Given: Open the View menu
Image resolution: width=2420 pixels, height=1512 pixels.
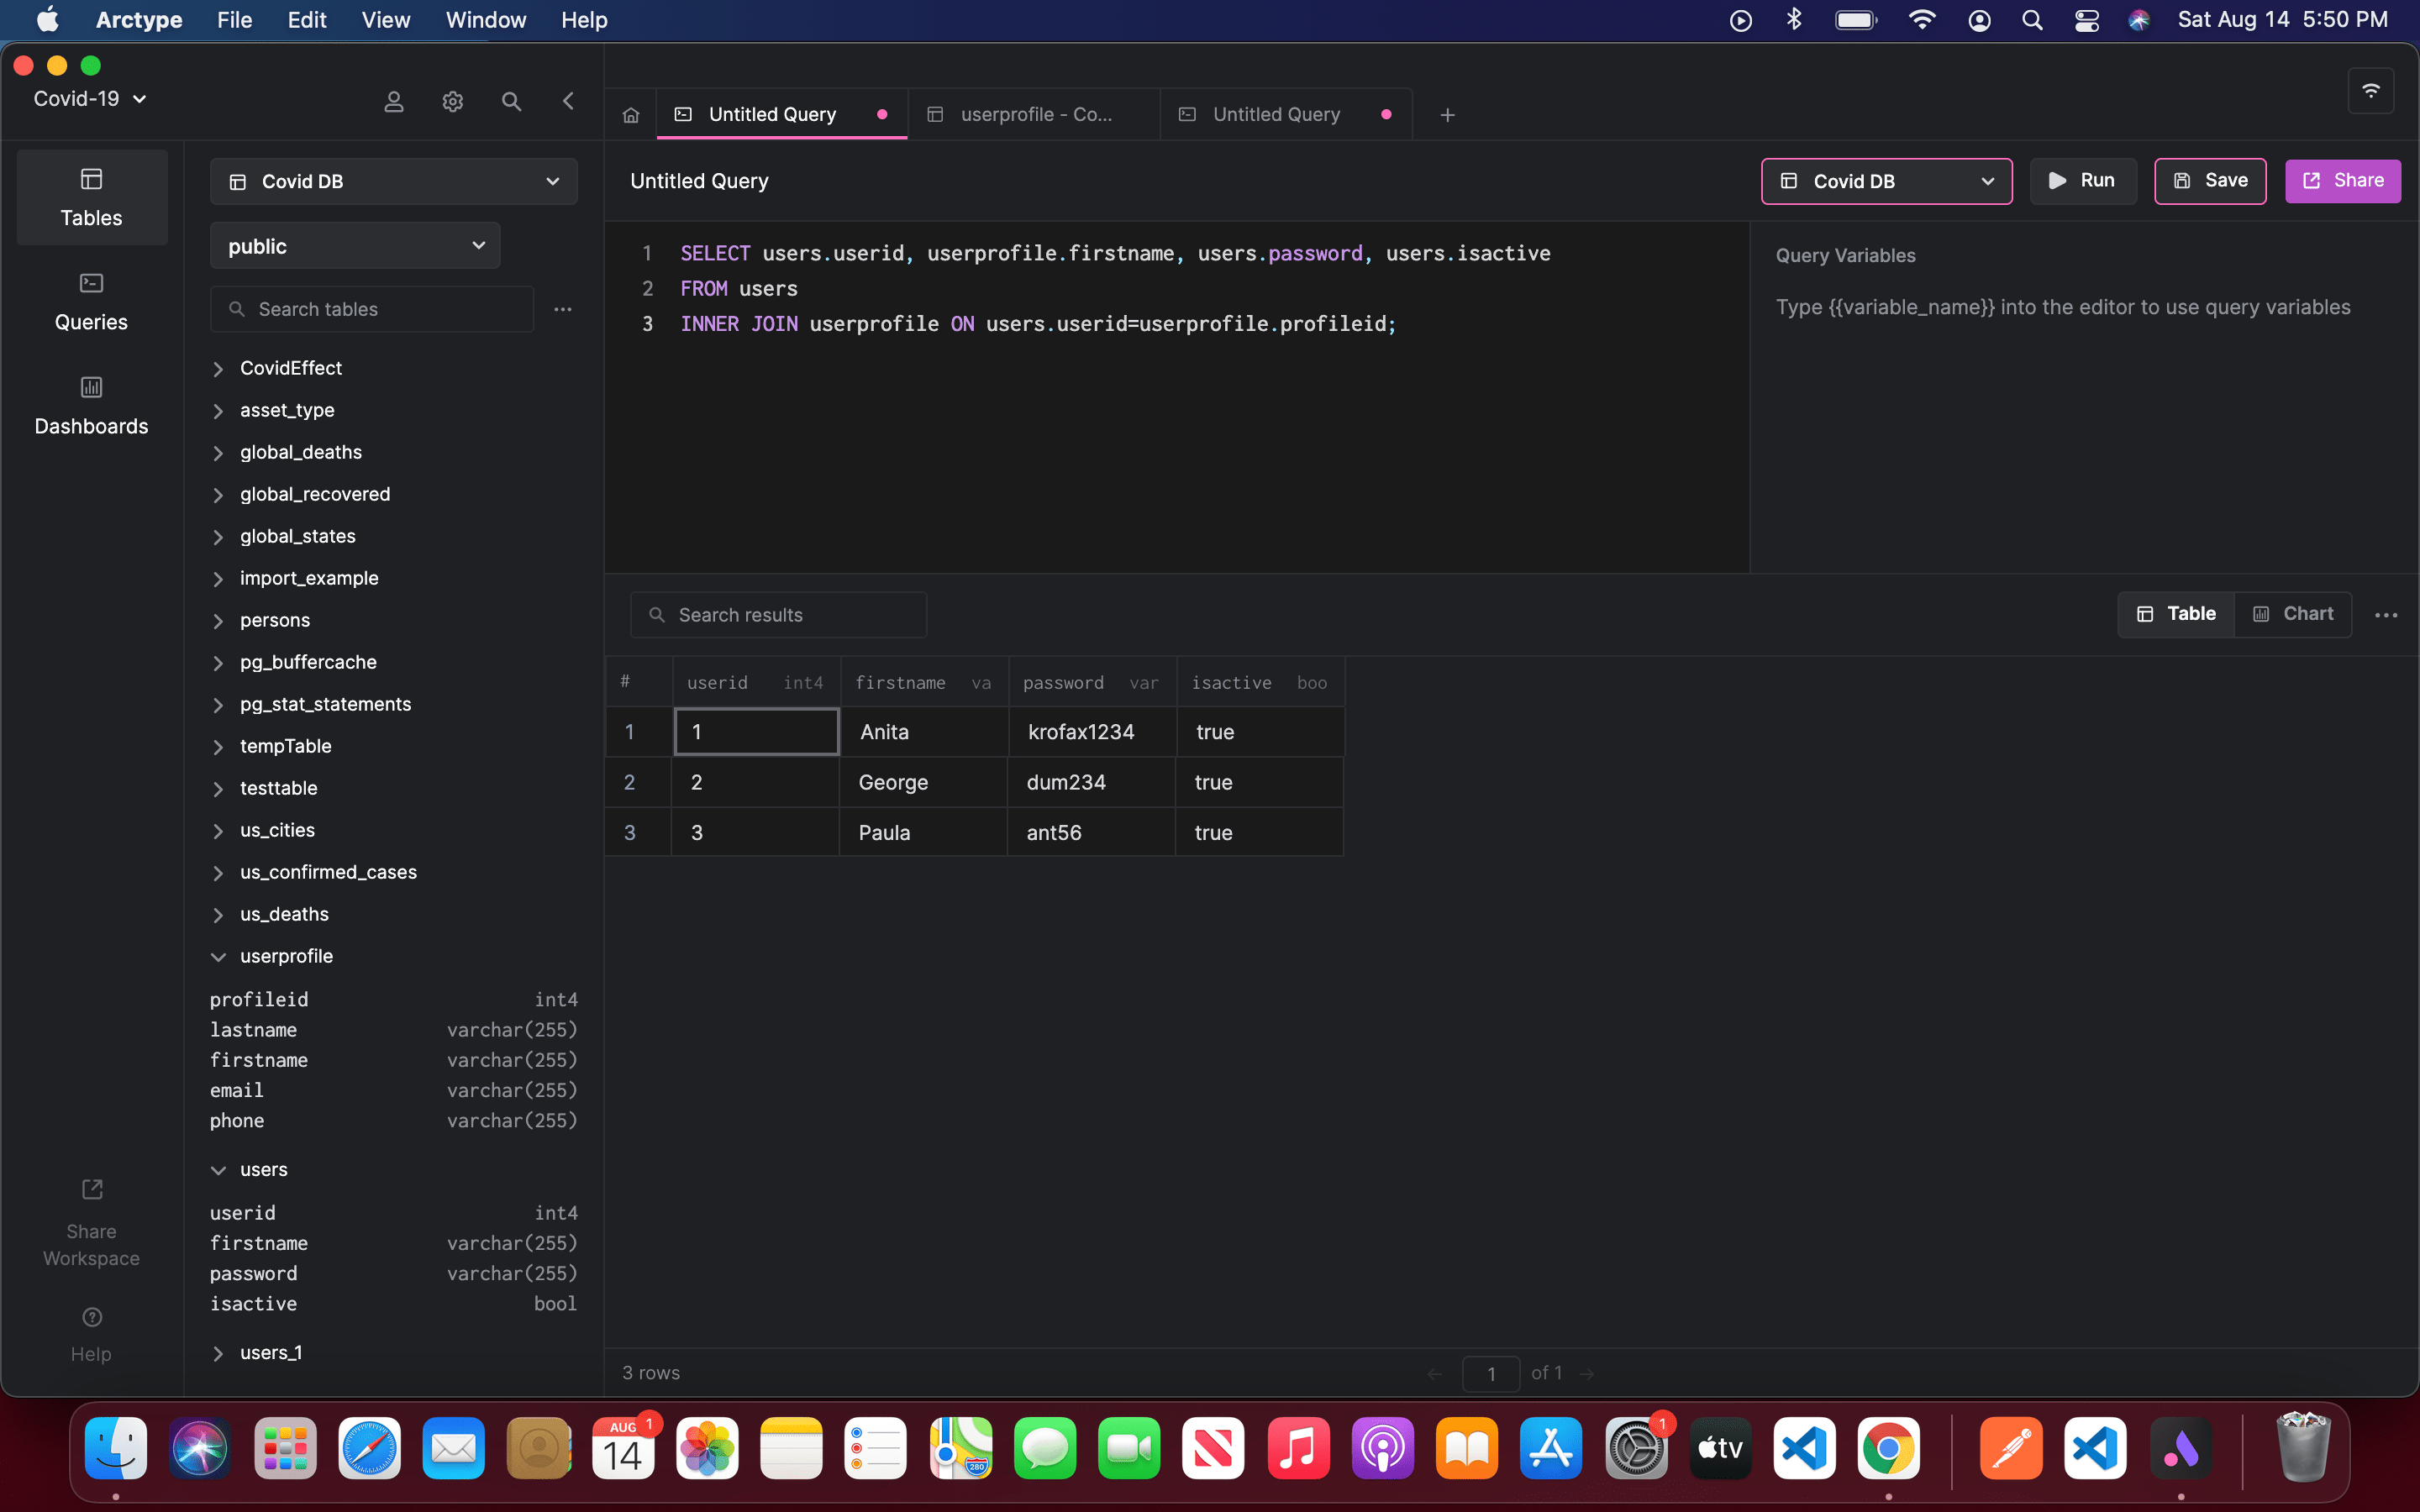Looking at the screenshot, I should [x=385, y=20].
